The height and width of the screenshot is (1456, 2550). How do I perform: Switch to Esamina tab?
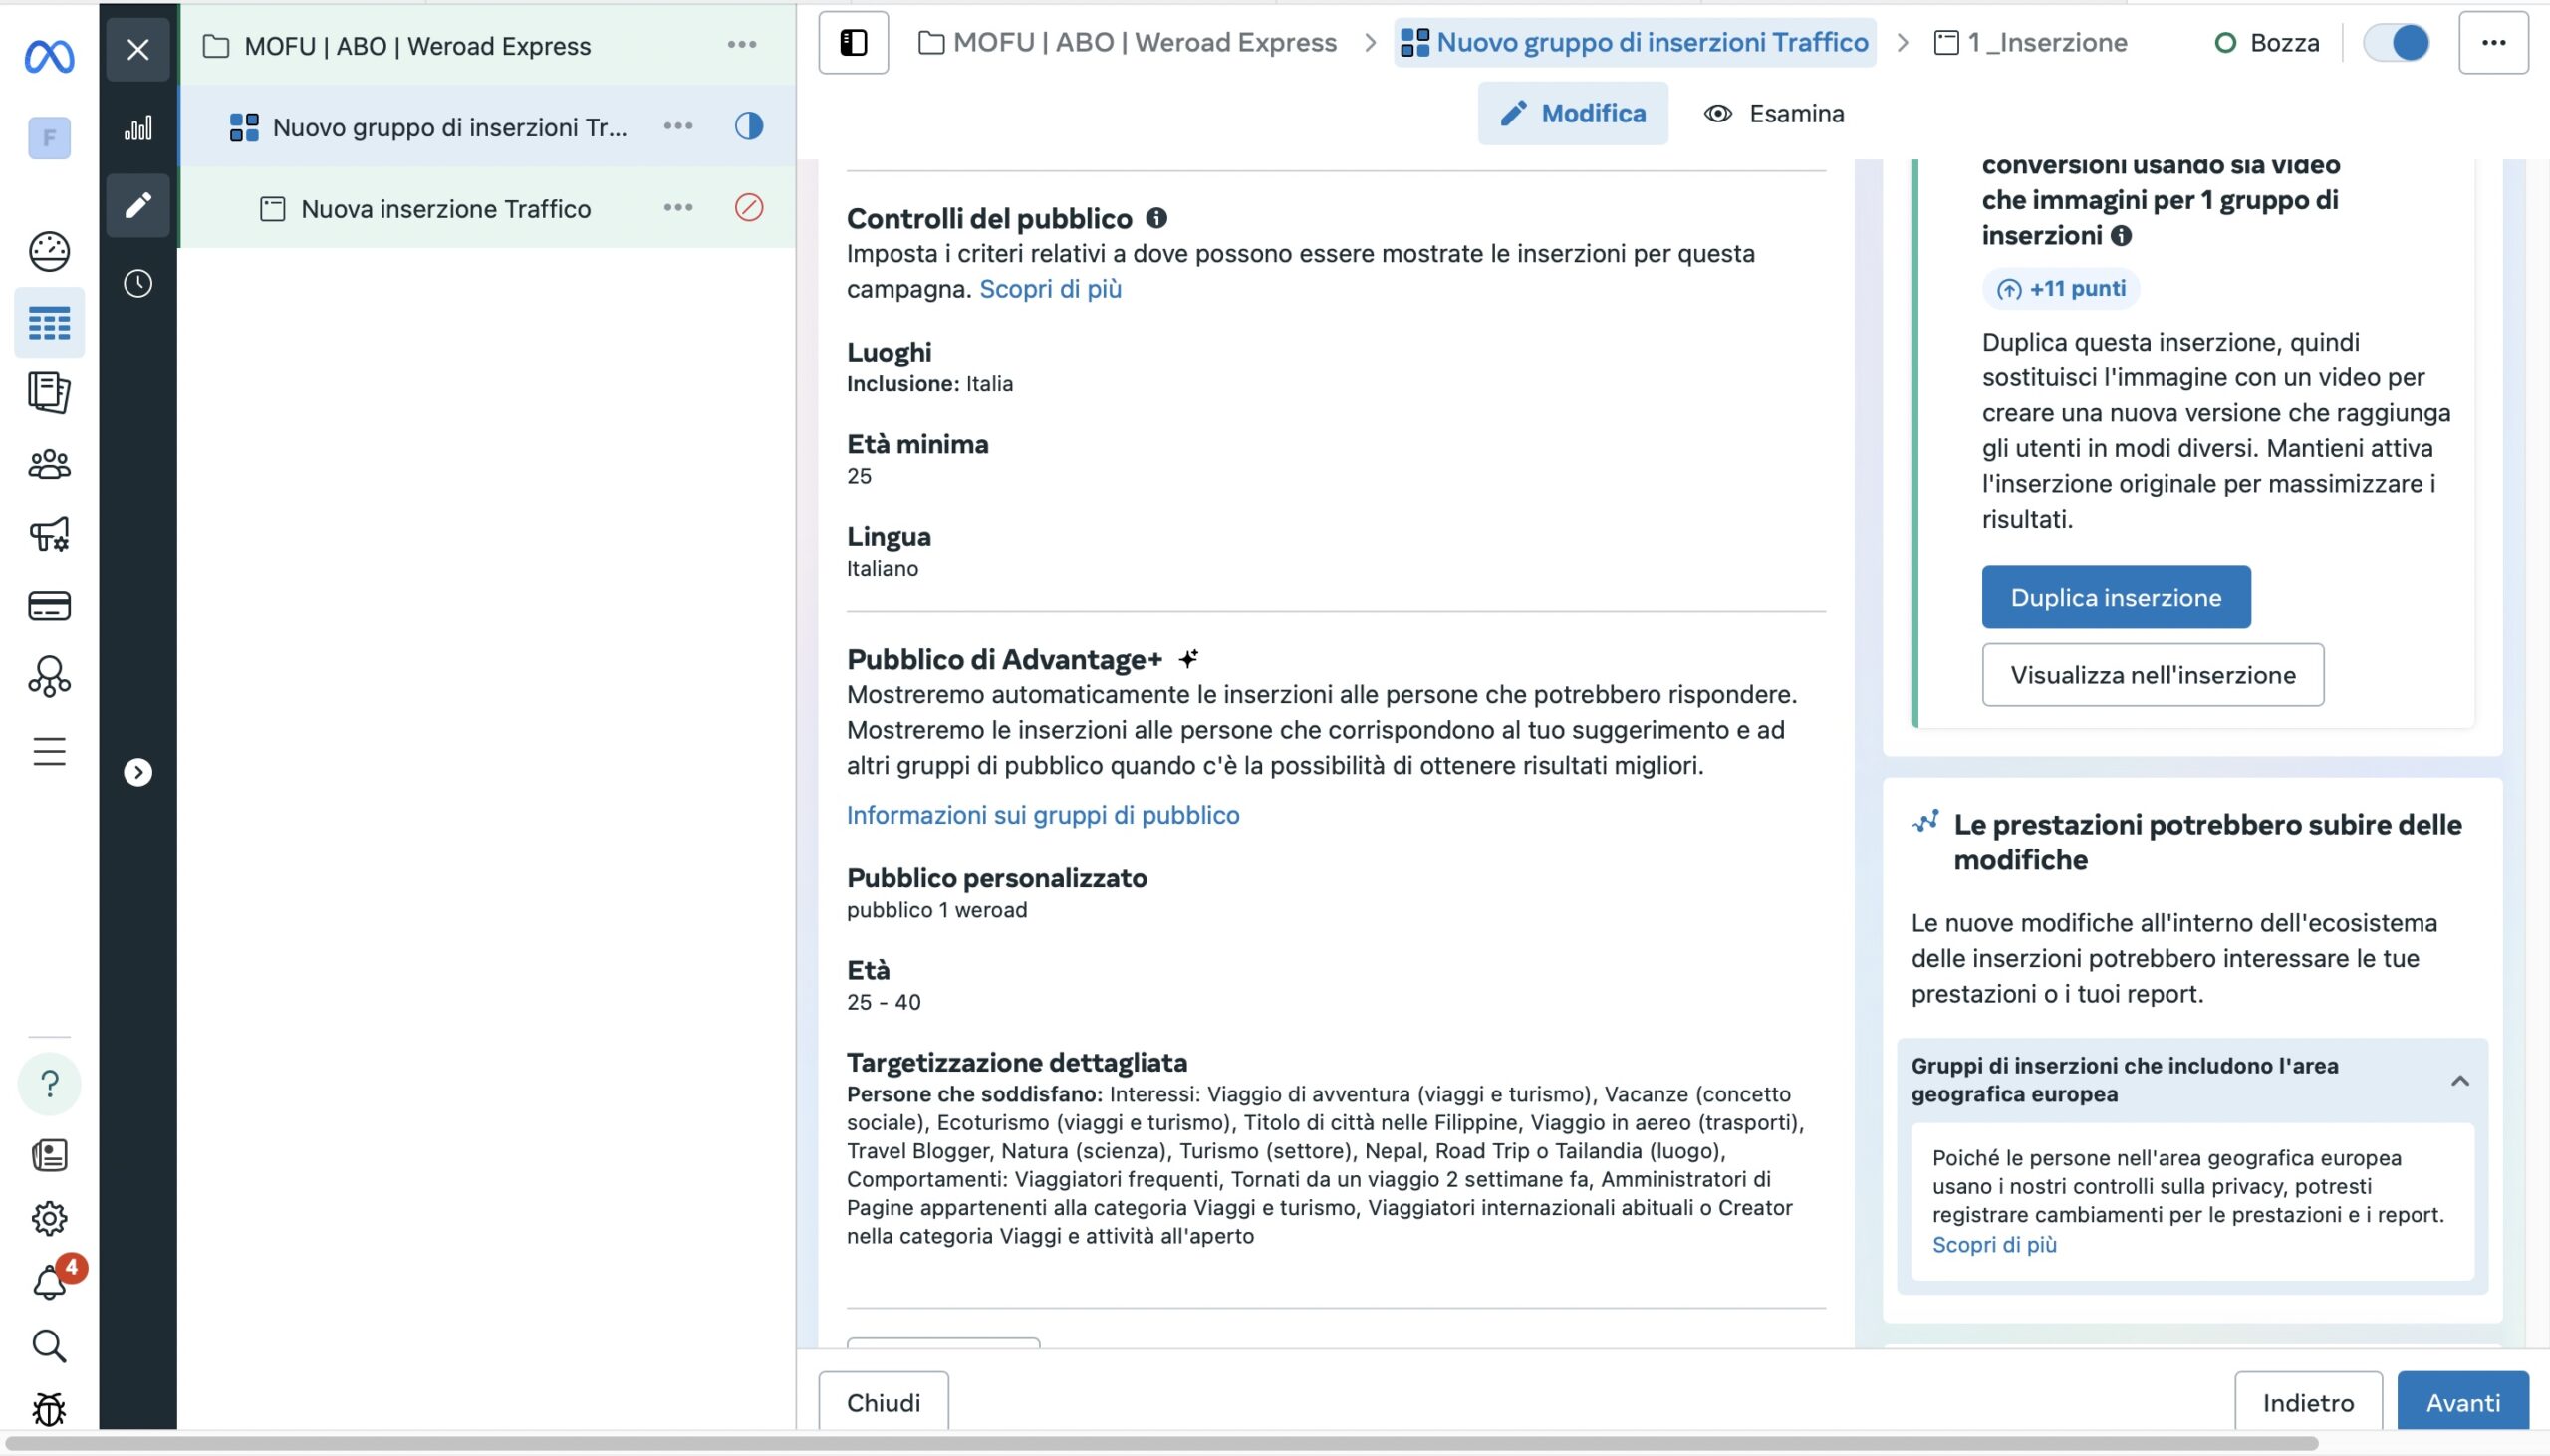[1774, 113]
